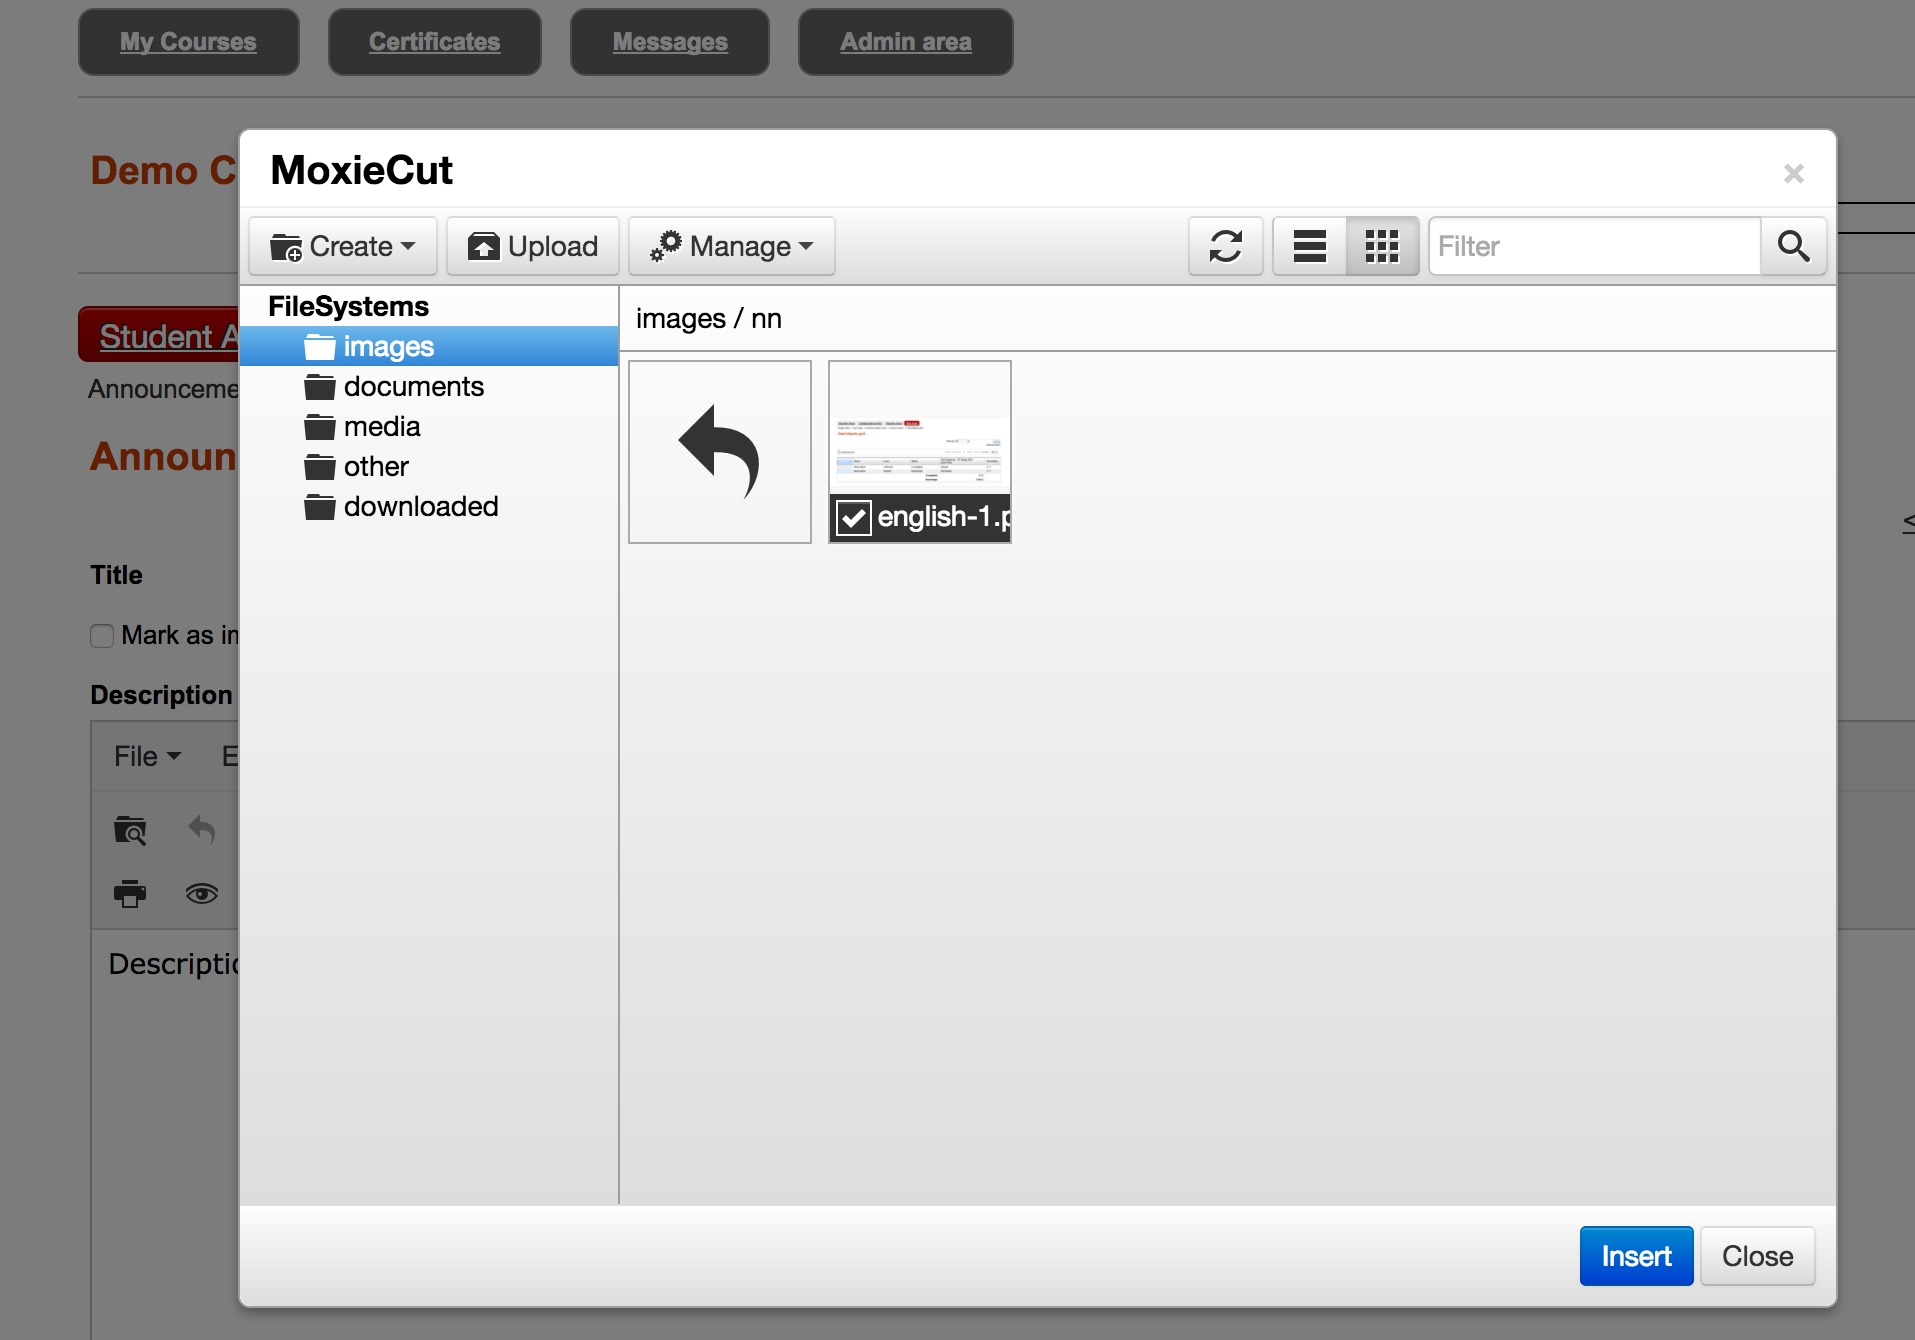Switch to list view layout
The height and width of the screenshot is (1340, 1915).
1309,246
